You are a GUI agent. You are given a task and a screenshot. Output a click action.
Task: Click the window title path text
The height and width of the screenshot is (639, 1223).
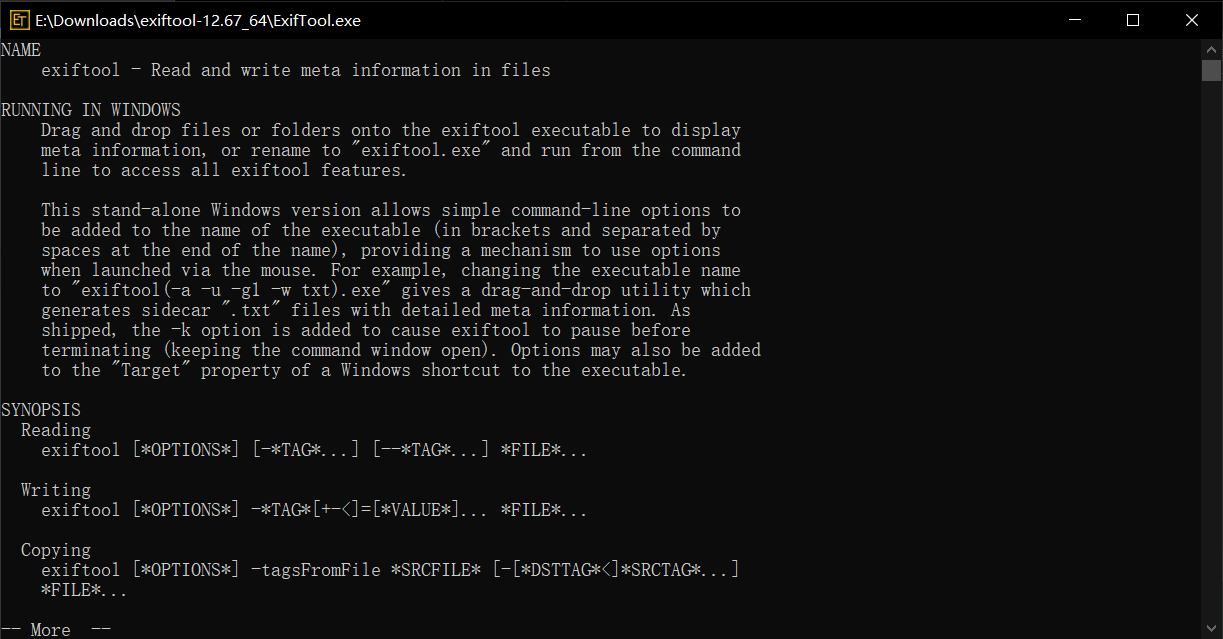coord(197,20)
